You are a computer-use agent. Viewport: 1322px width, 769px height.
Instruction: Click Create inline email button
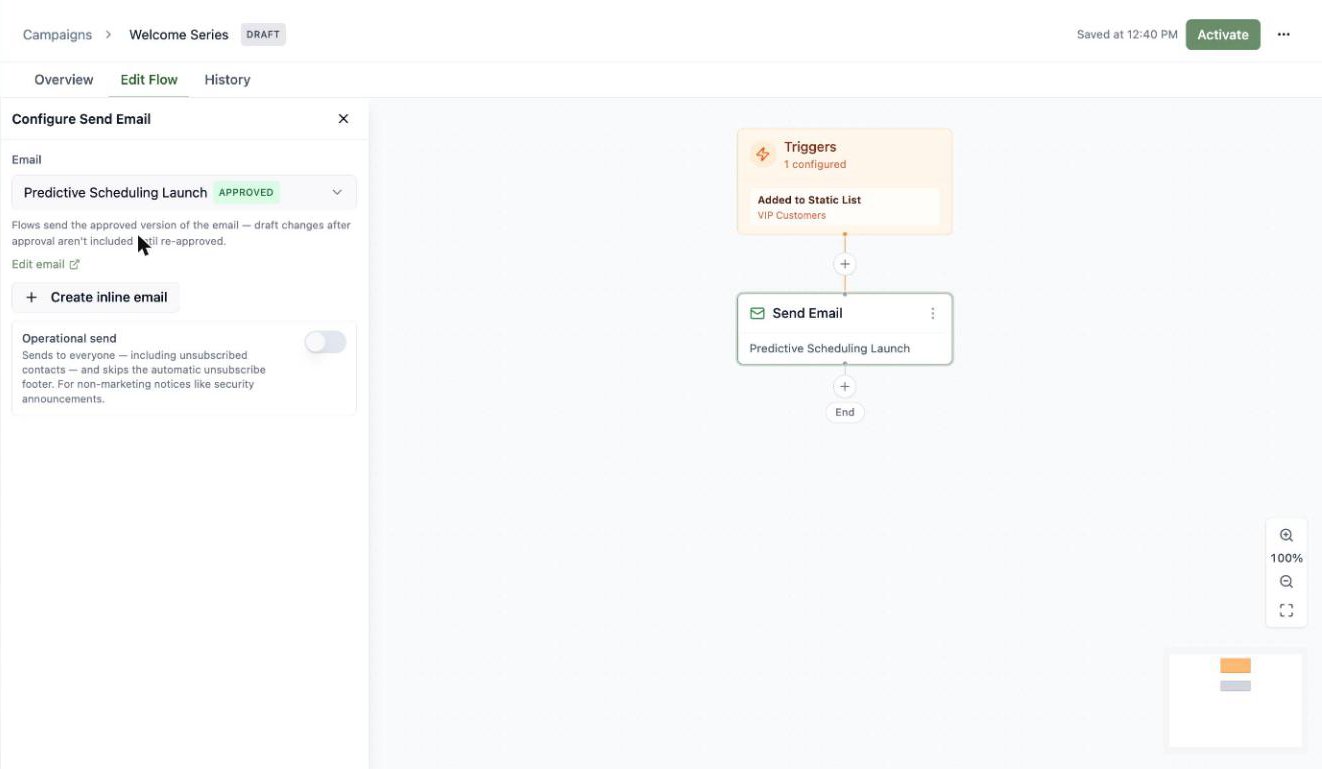pos(96,297)
